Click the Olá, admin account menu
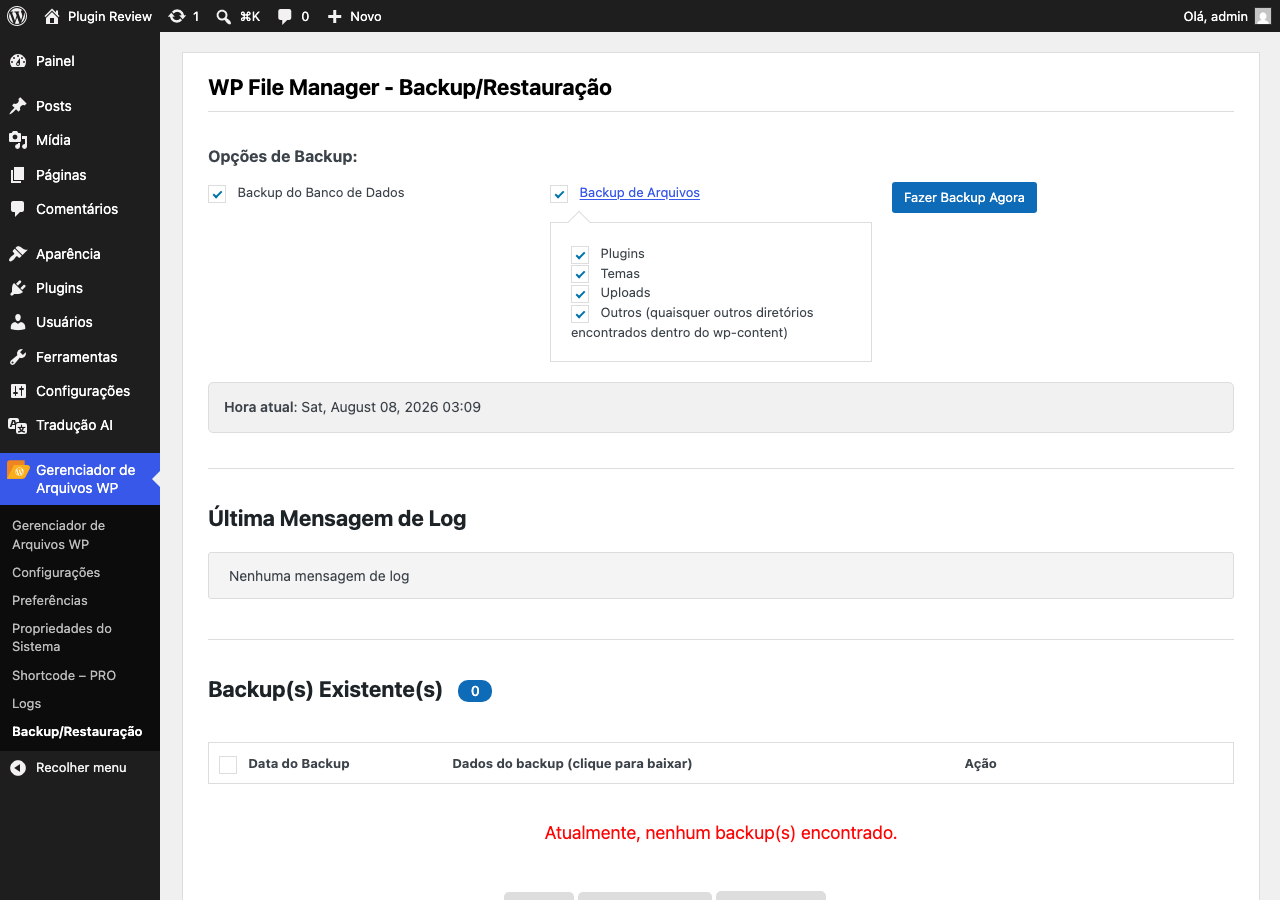1280x900 pixels. 1227,16
